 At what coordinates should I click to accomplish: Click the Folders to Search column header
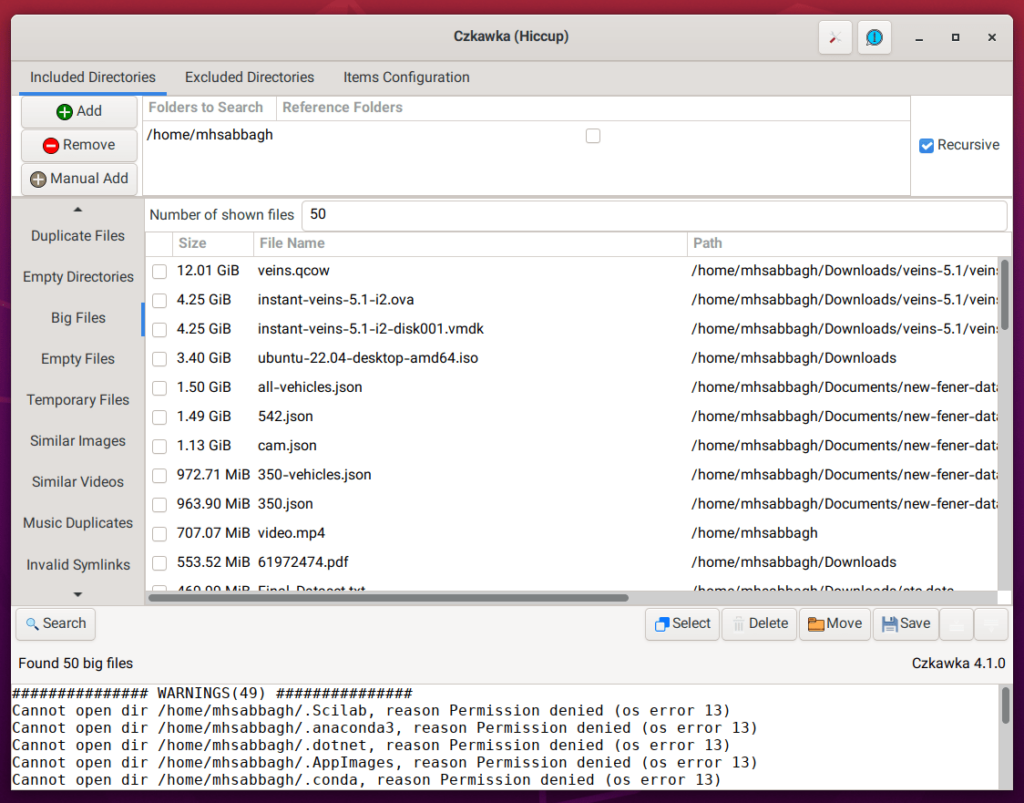click(210, 108)
